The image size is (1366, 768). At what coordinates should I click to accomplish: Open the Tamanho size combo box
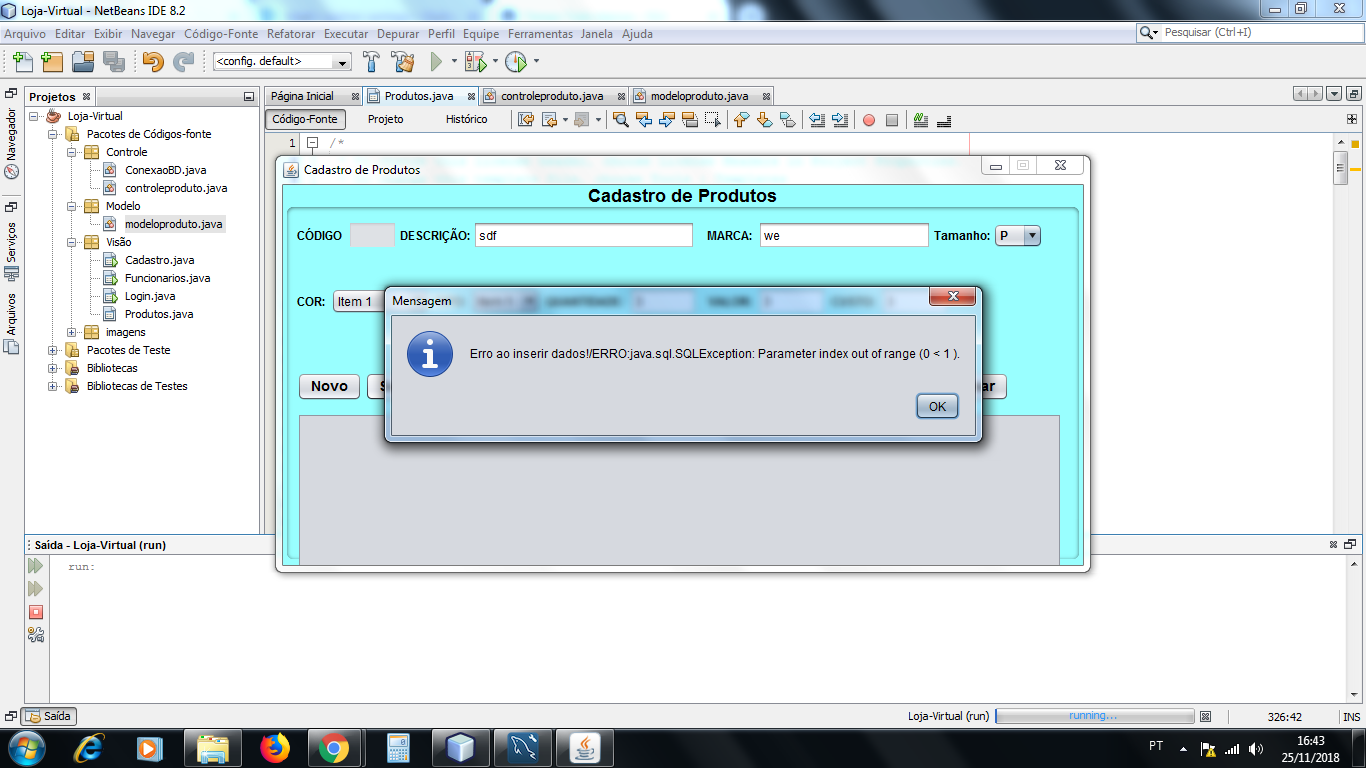pyautogui.click(x=1018, y=236)
